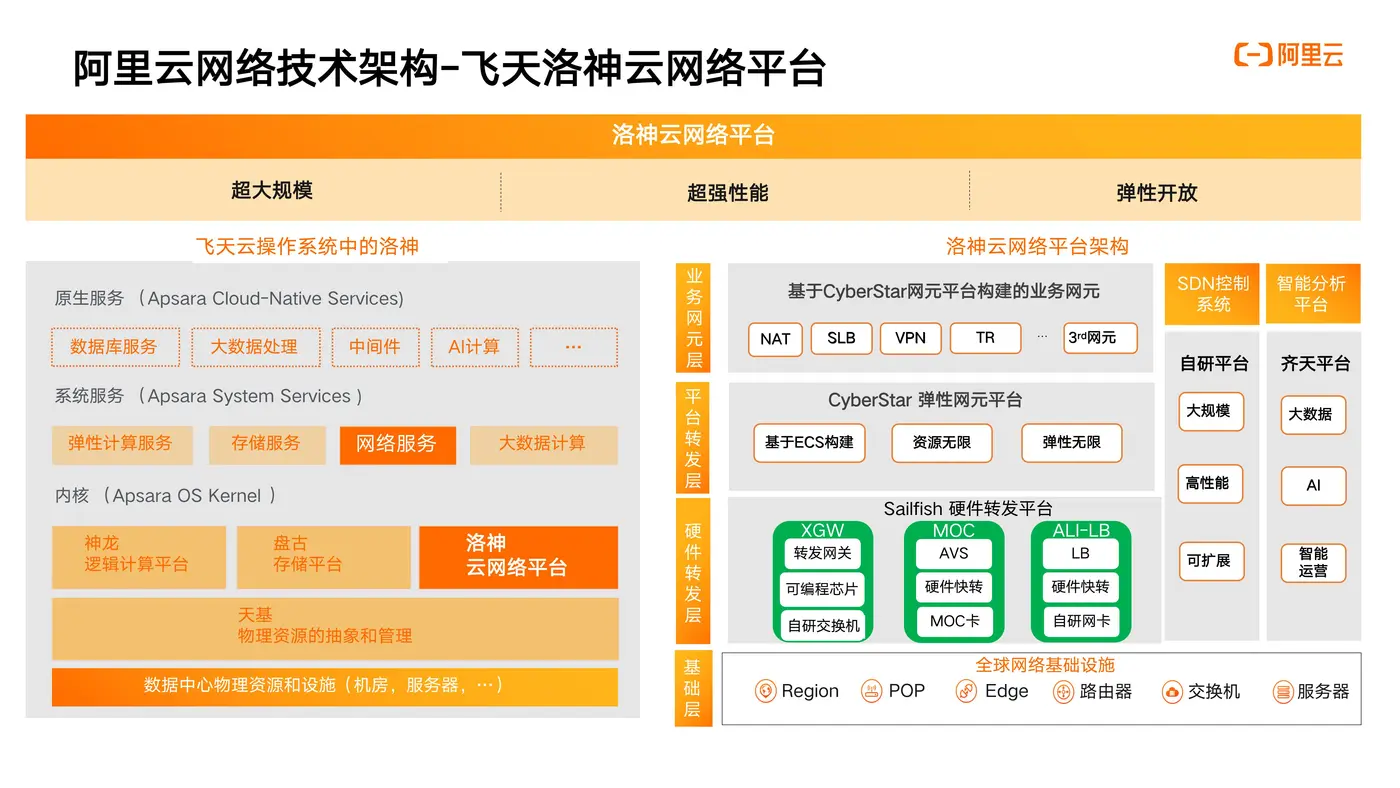This screenshot has width=1400, height=788.
Task: Click the SLB network element box
Action: (841, 338)
